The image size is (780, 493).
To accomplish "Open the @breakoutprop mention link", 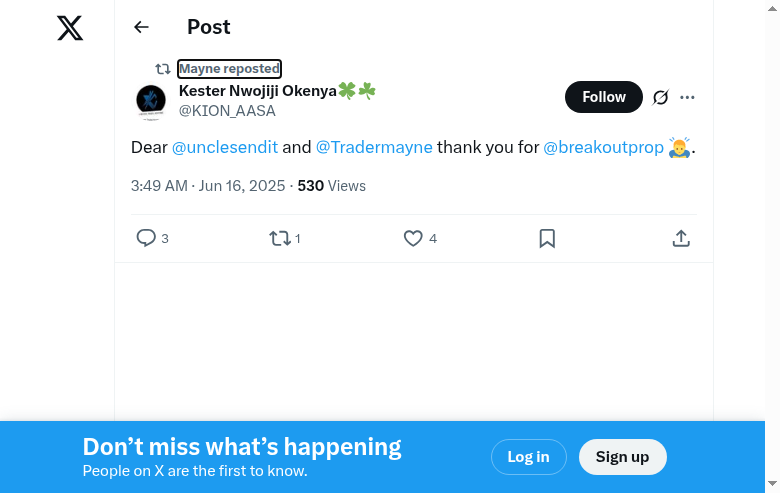I will coord(603,147).
